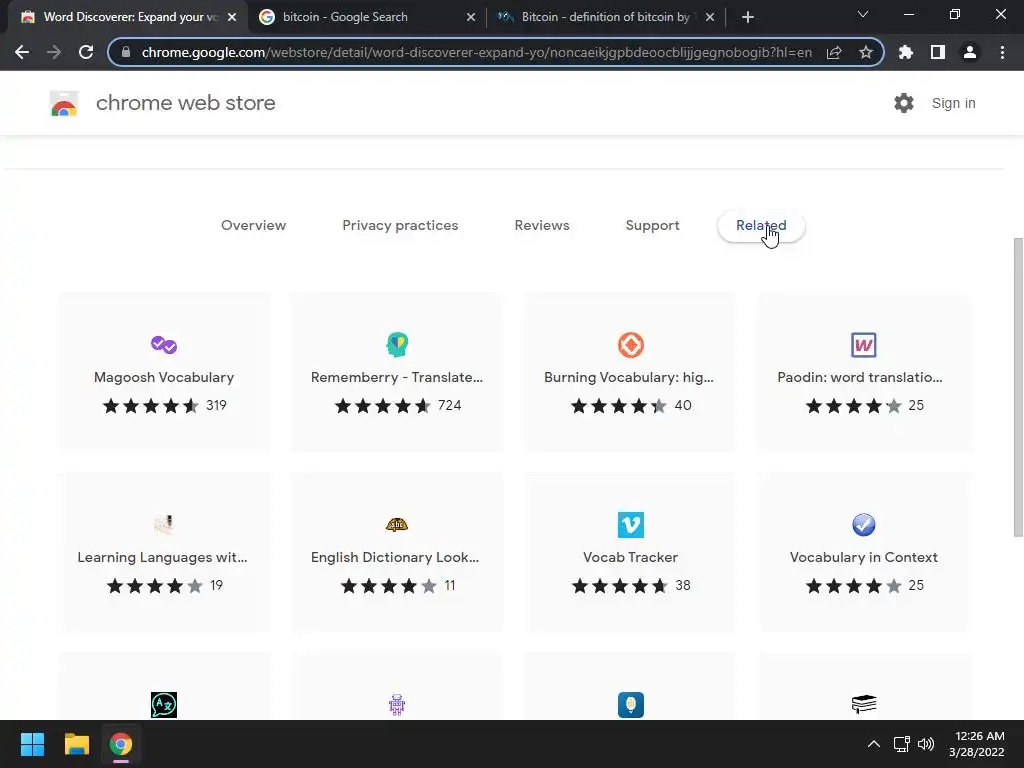Open the Magoosh Vocabulary title link

(x=164, y=377)
